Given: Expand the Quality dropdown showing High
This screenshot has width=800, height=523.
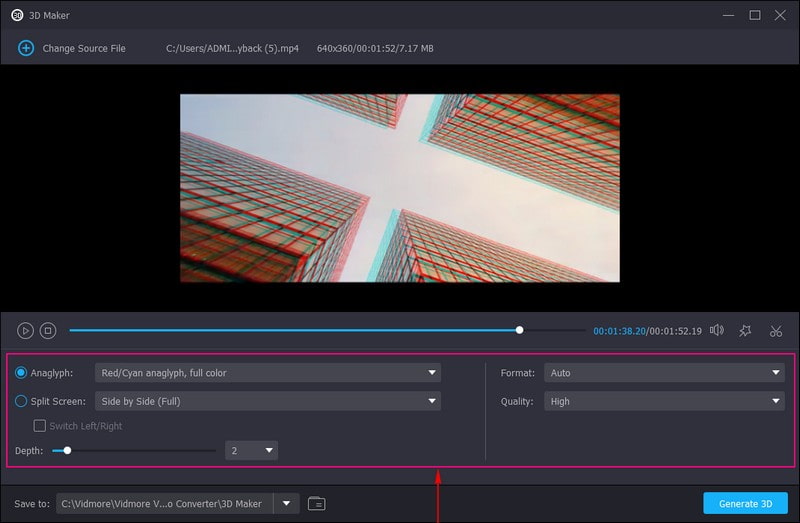Looking at the screenshot, I should [664, 401].
